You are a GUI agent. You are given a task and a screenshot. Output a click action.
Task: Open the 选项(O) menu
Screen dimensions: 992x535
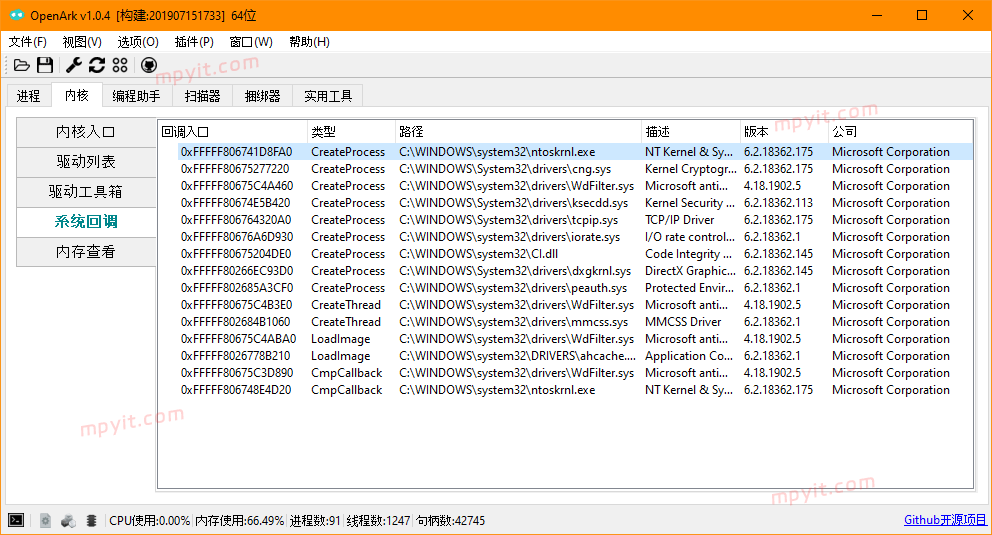tap(138, 42)
